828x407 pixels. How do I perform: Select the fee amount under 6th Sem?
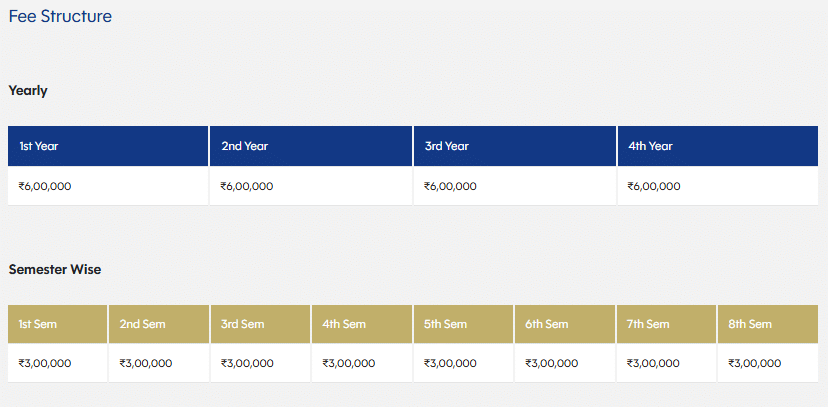pyautogui.click(x=551, y=363)
